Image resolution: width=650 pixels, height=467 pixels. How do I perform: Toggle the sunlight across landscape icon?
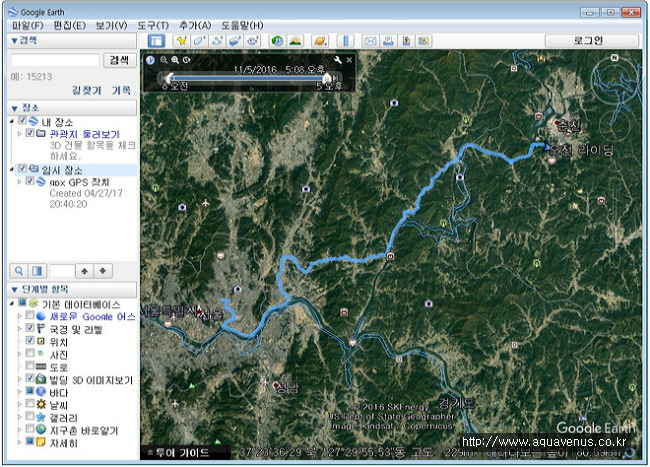tap(295, 41)
